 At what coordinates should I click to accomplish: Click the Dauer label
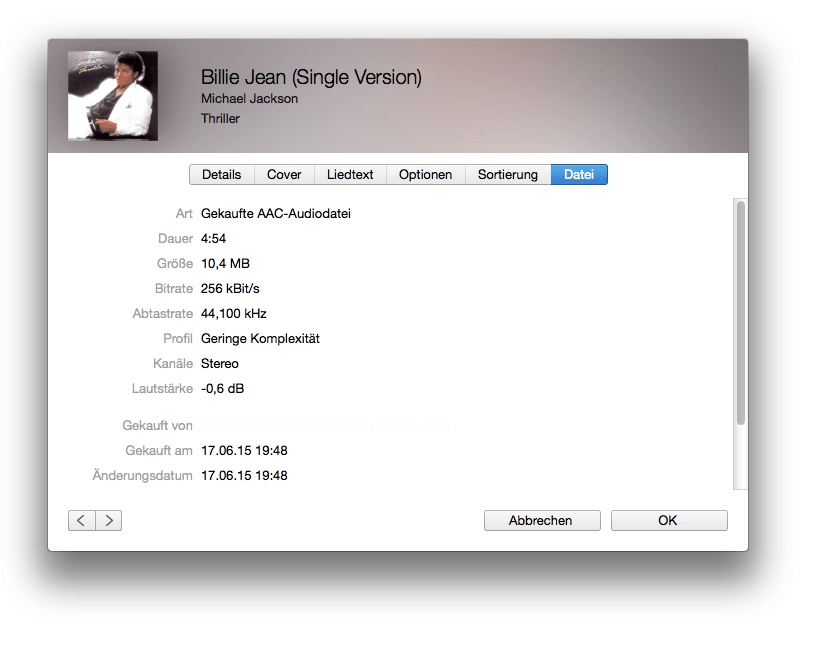click(x=176, y=239)
